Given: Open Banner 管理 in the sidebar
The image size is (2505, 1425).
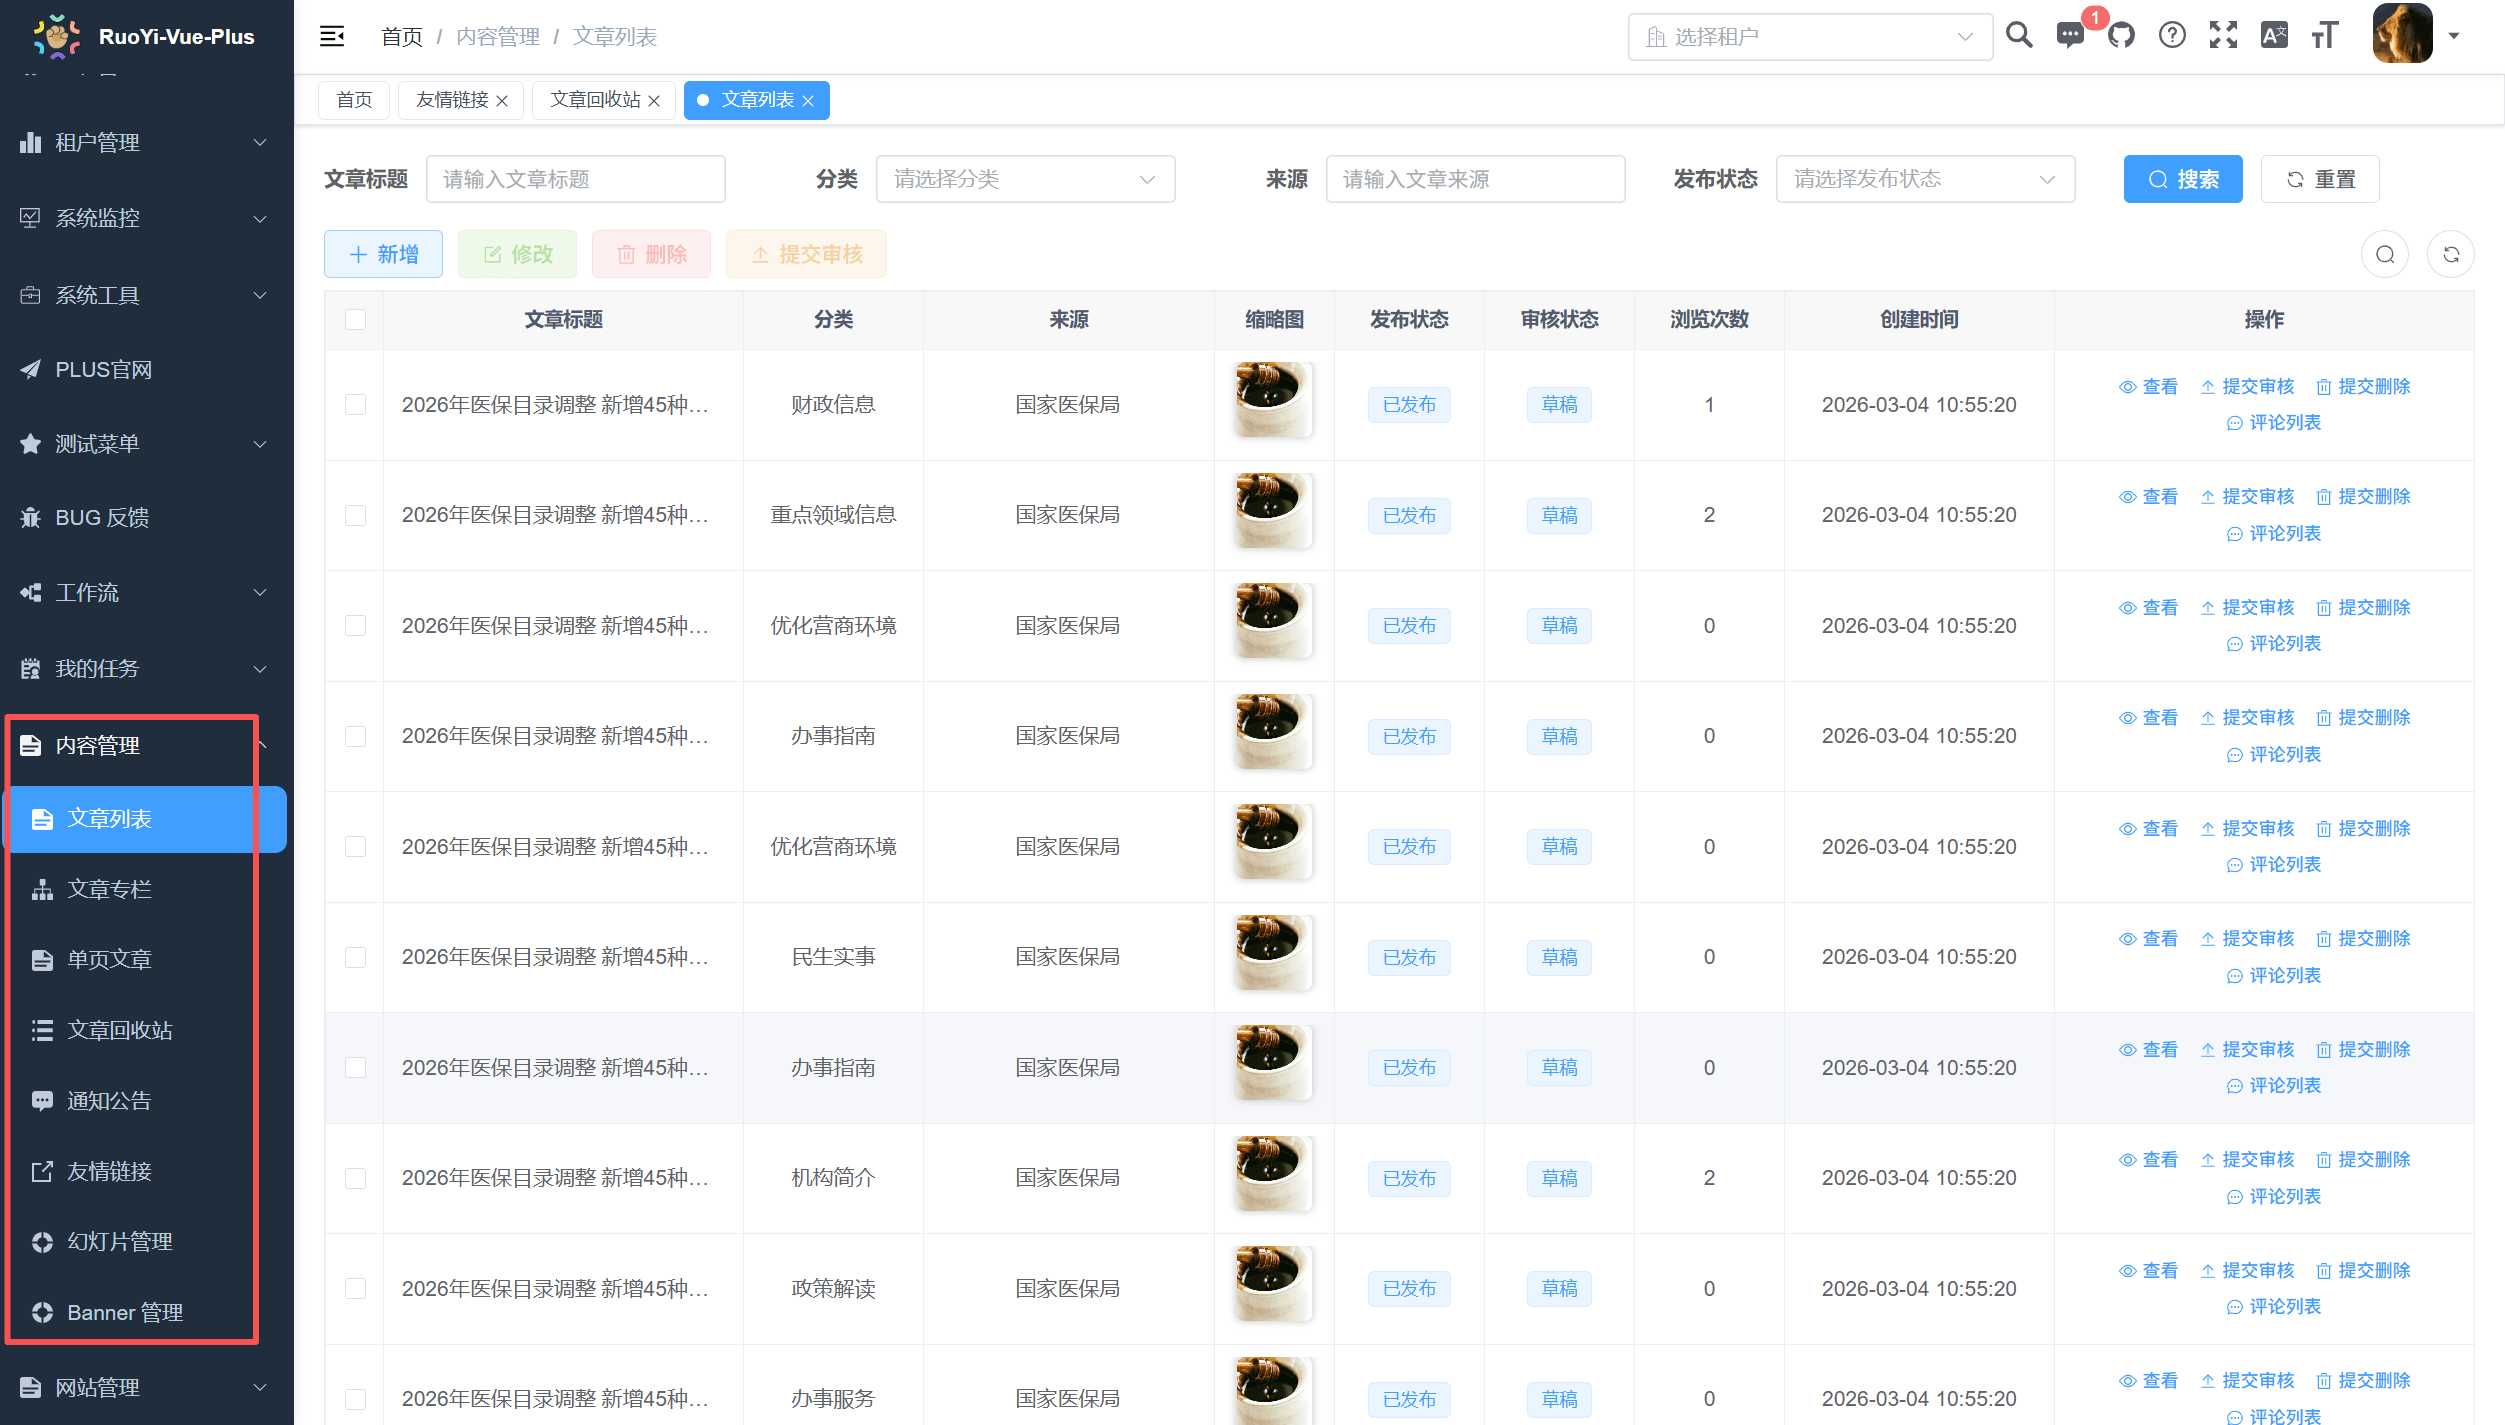Looking at the screenshot, I should pos(147,1312).
